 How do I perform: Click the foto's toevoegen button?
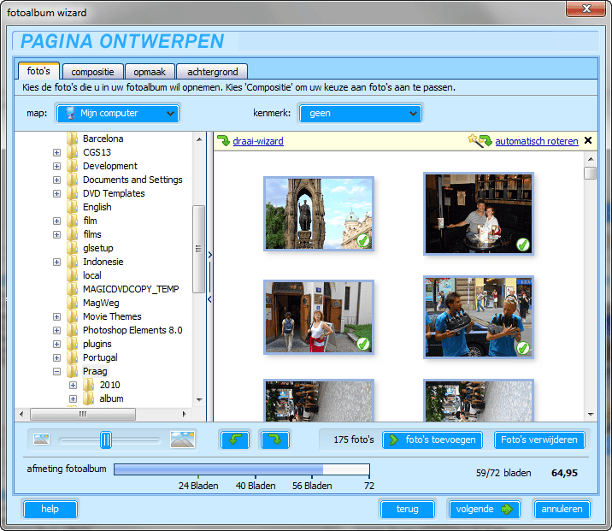coord(432,440)
